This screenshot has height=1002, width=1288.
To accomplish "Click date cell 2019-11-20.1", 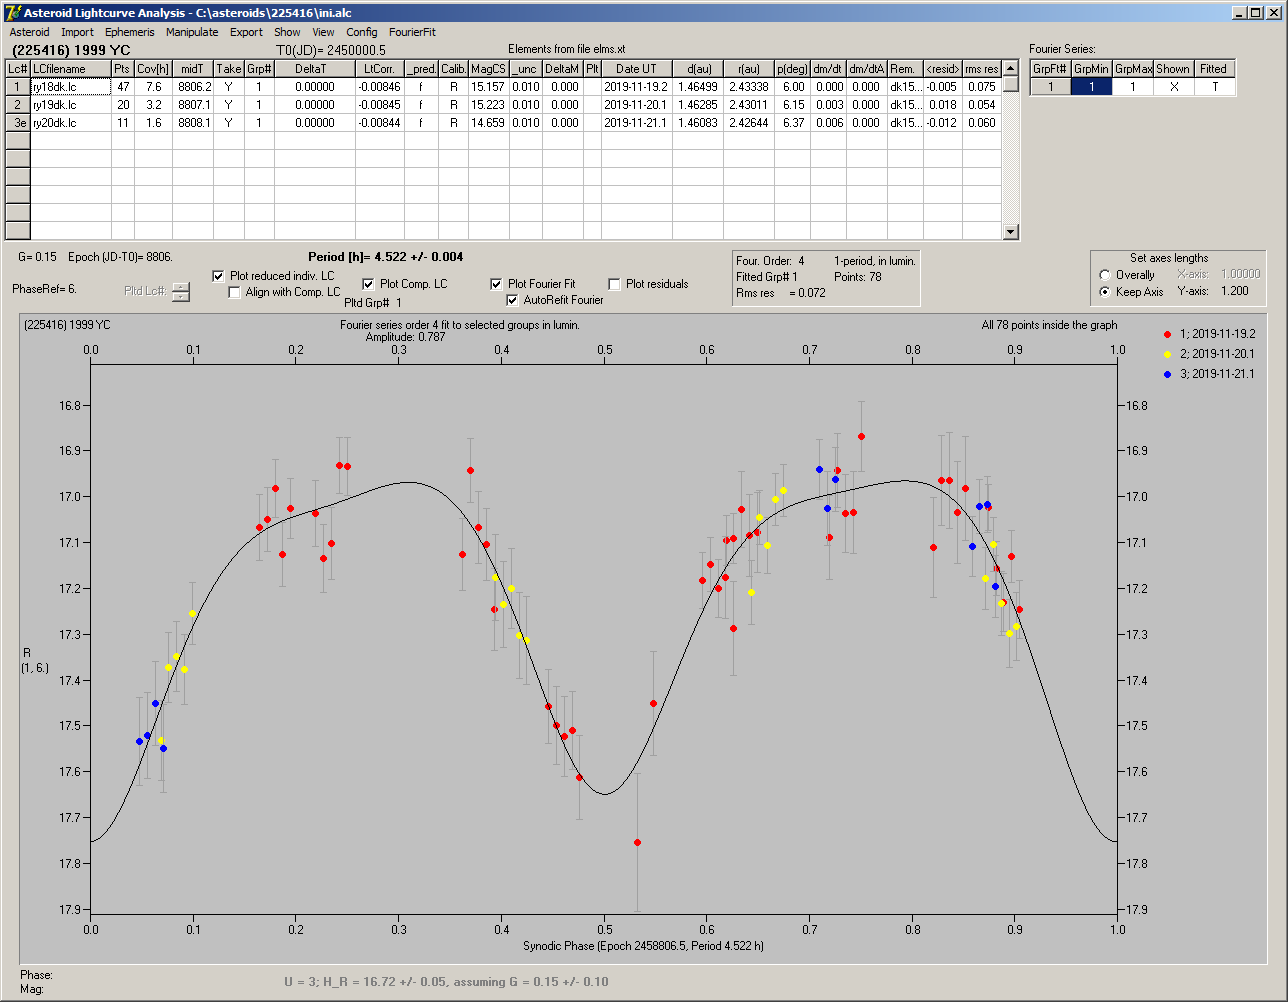I will 636,105.
